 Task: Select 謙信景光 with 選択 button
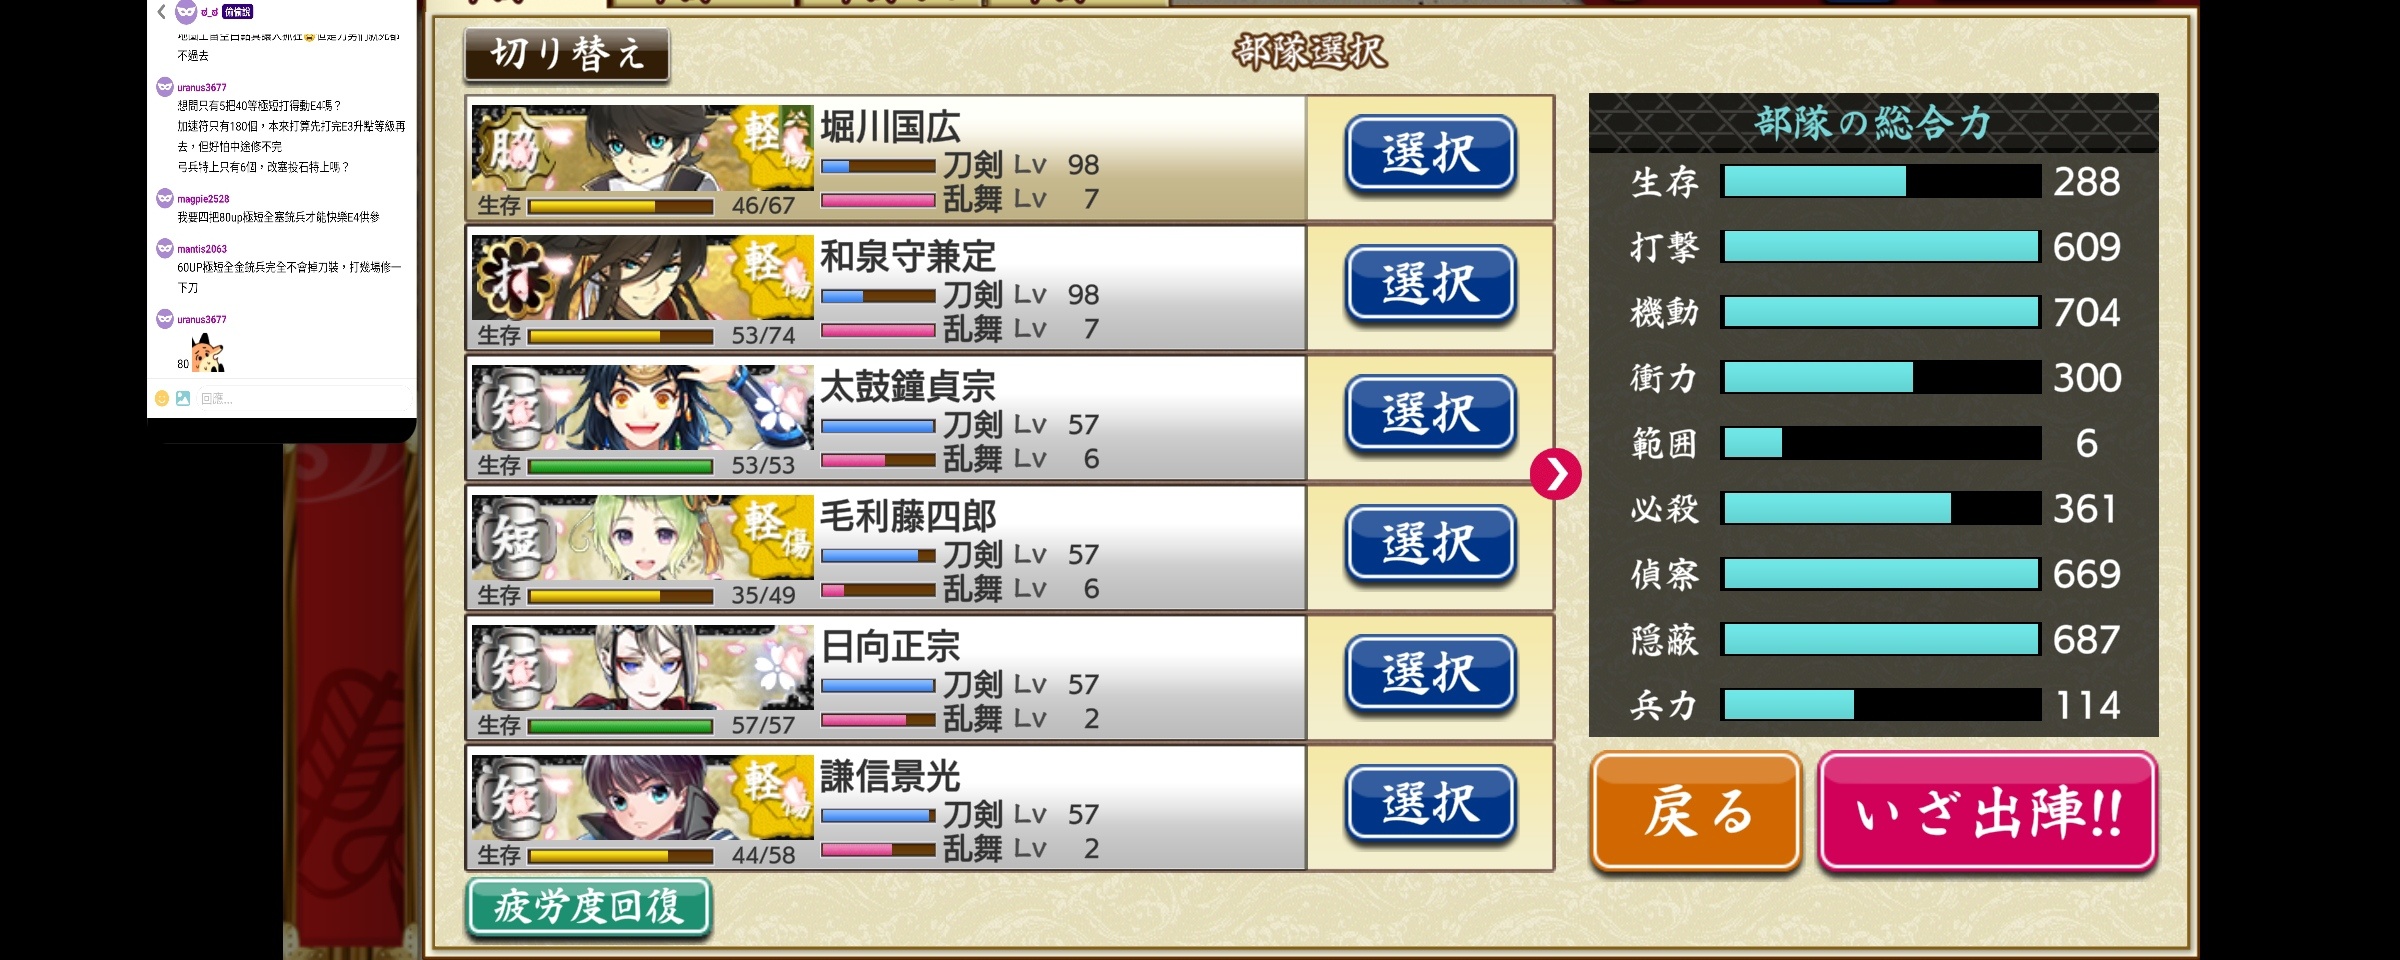tap(1430, 805)
